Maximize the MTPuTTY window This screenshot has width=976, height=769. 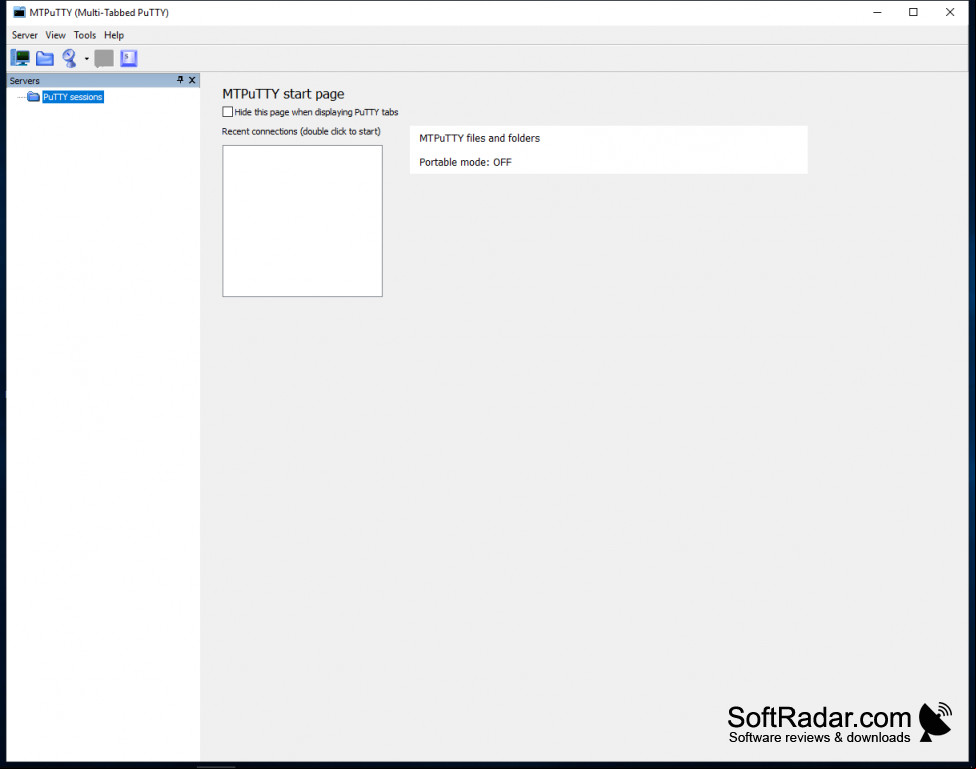point(913,12)
